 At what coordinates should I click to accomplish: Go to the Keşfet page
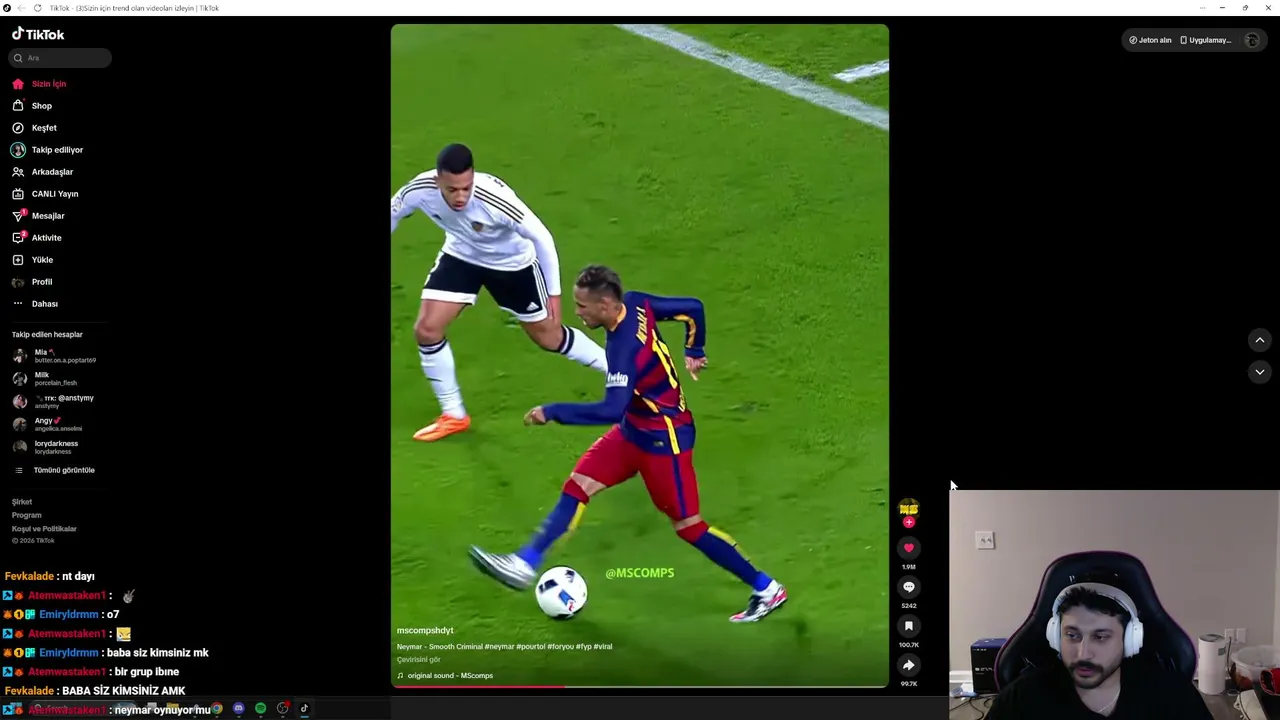[44, 128]
